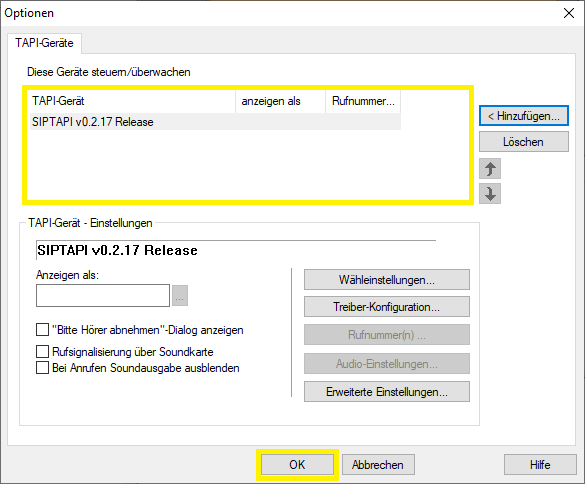585x484 pixels.
Task: Close the Optionen dialog window
Action: pyautogui.click(x=569, y=13)
